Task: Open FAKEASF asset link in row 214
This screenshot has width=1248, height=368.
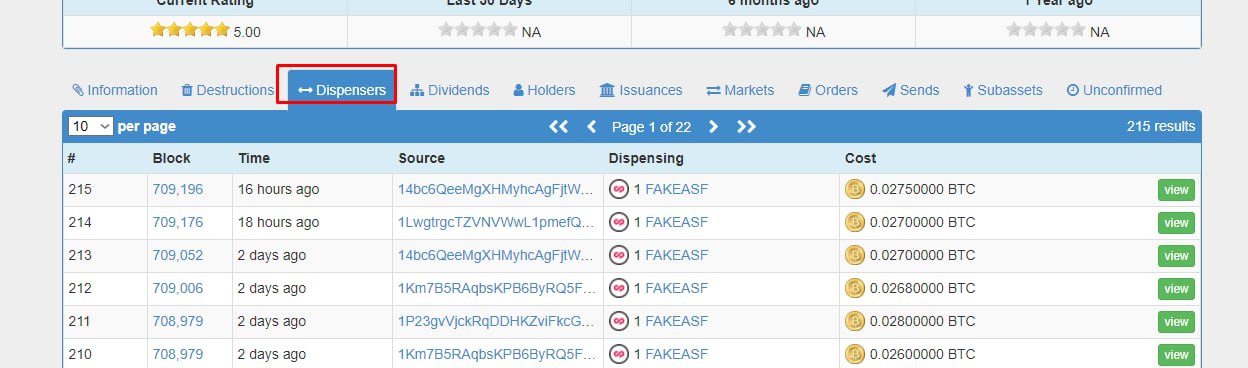Action: click(x=676, y=222)
